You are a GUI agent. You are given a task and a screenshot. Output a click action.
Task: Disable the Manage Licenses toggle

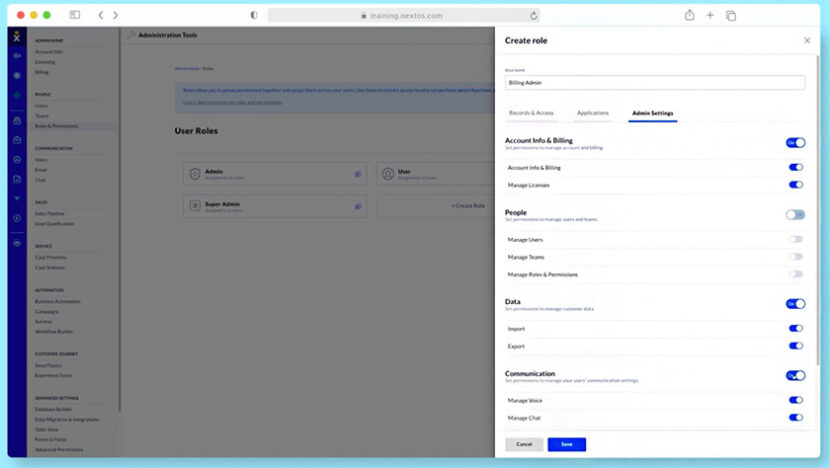pyautogui.click(x=796, y=185)
